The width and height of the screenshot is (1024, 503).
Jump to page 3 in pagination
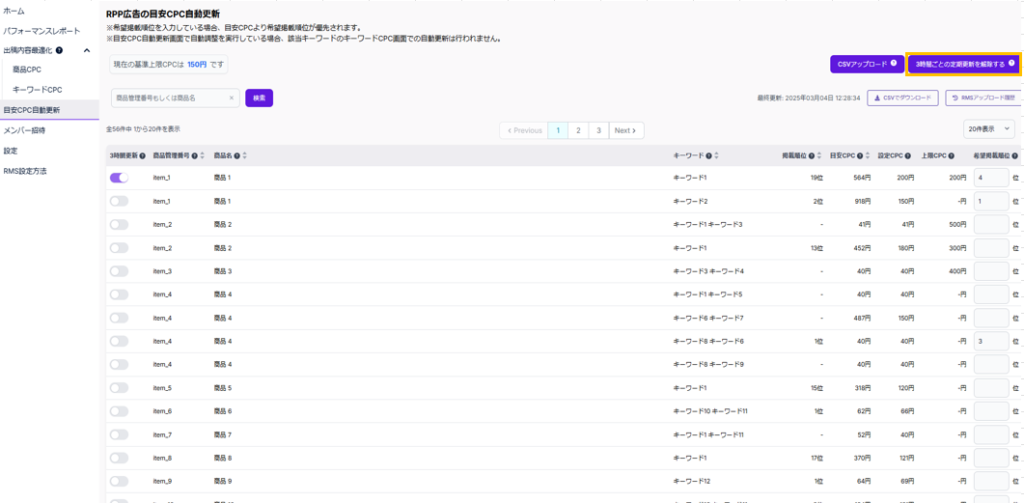pos(598,130)
